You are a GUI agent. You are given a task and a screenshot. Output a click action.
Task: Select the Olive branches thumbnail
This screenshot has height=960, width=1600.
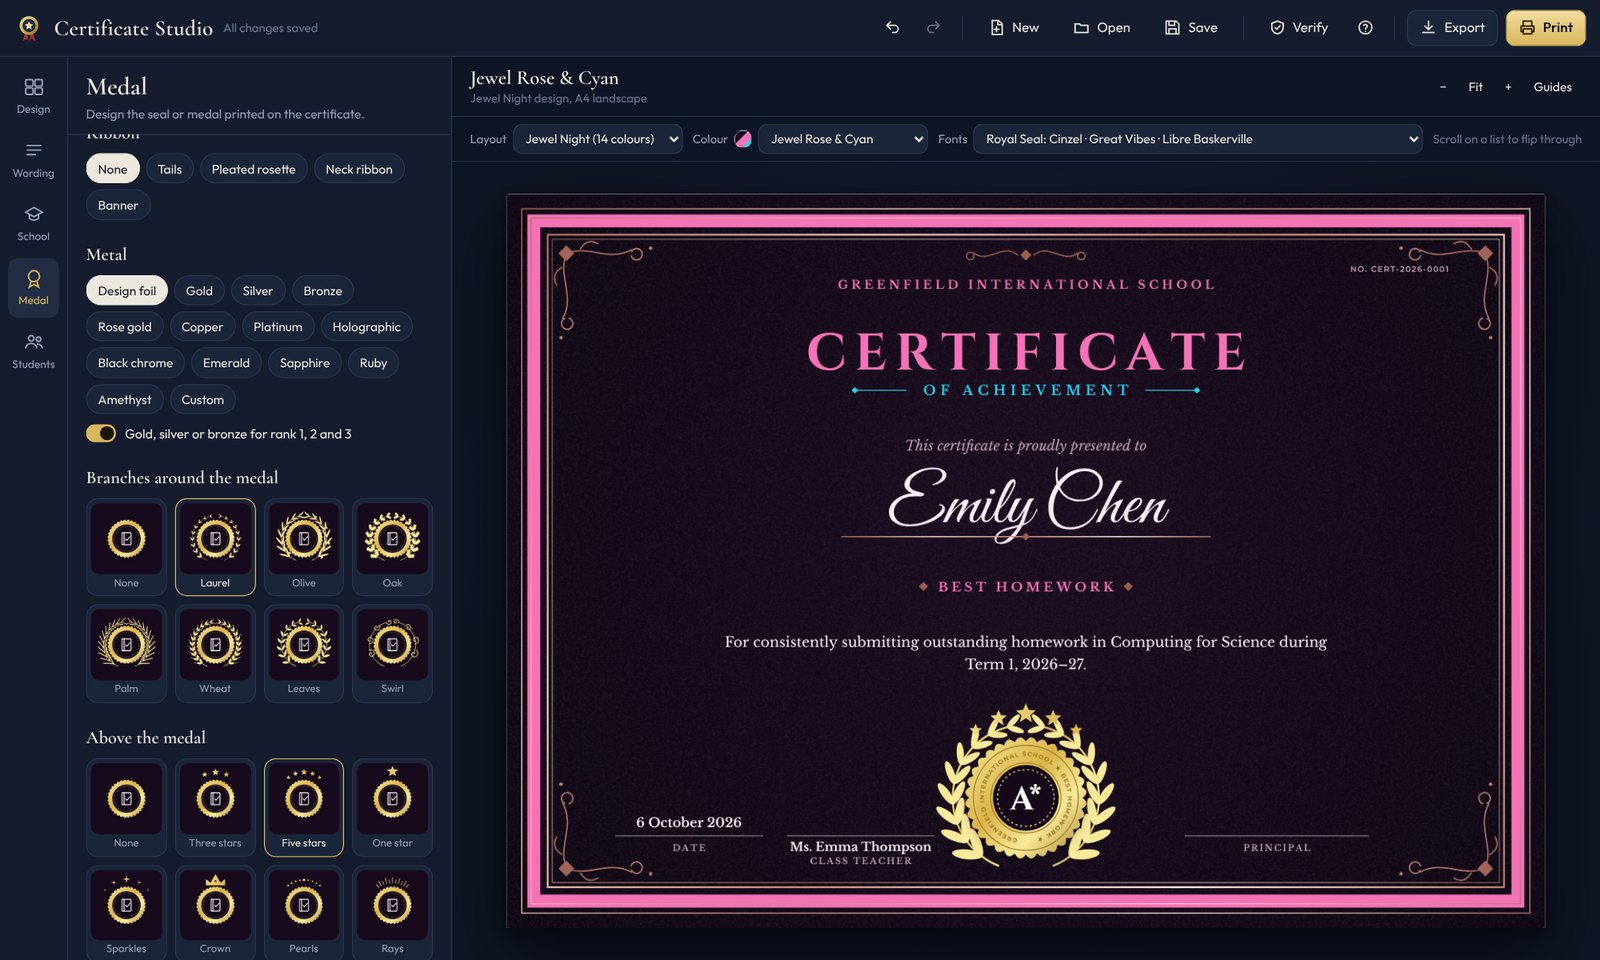point(304,547)
